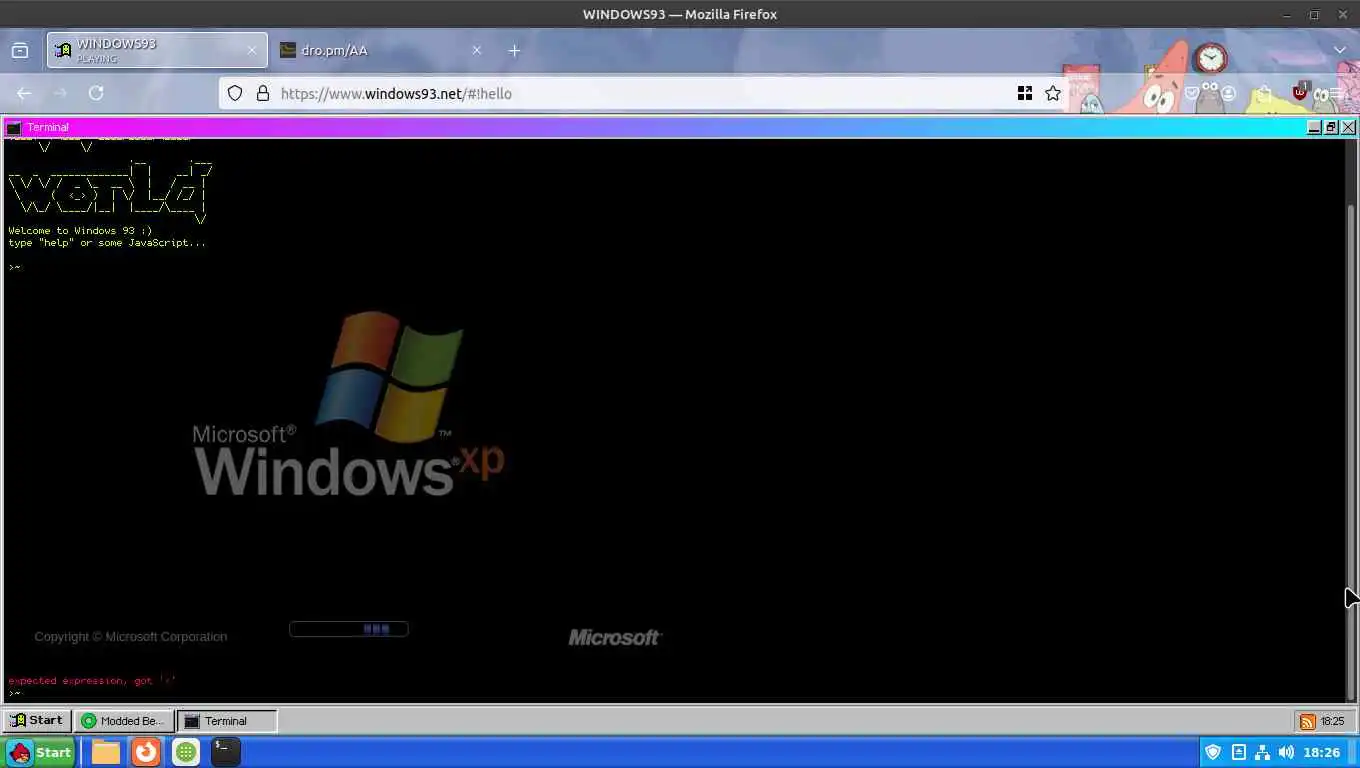1360x768 pixels.
Task: Click the Firefox window minimize button
Action: (1286, 14)
